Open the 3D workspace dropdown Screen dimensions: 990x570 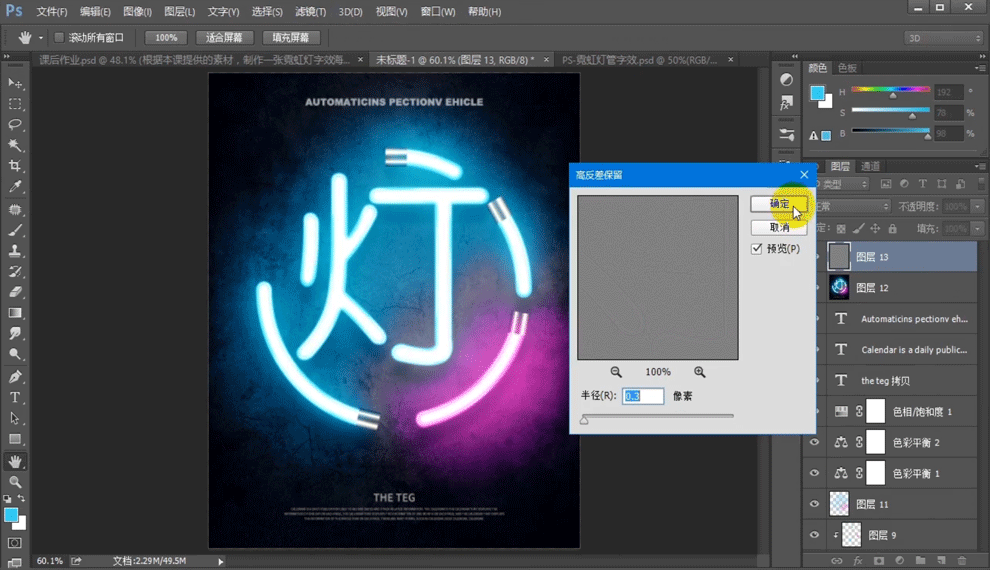943,38
